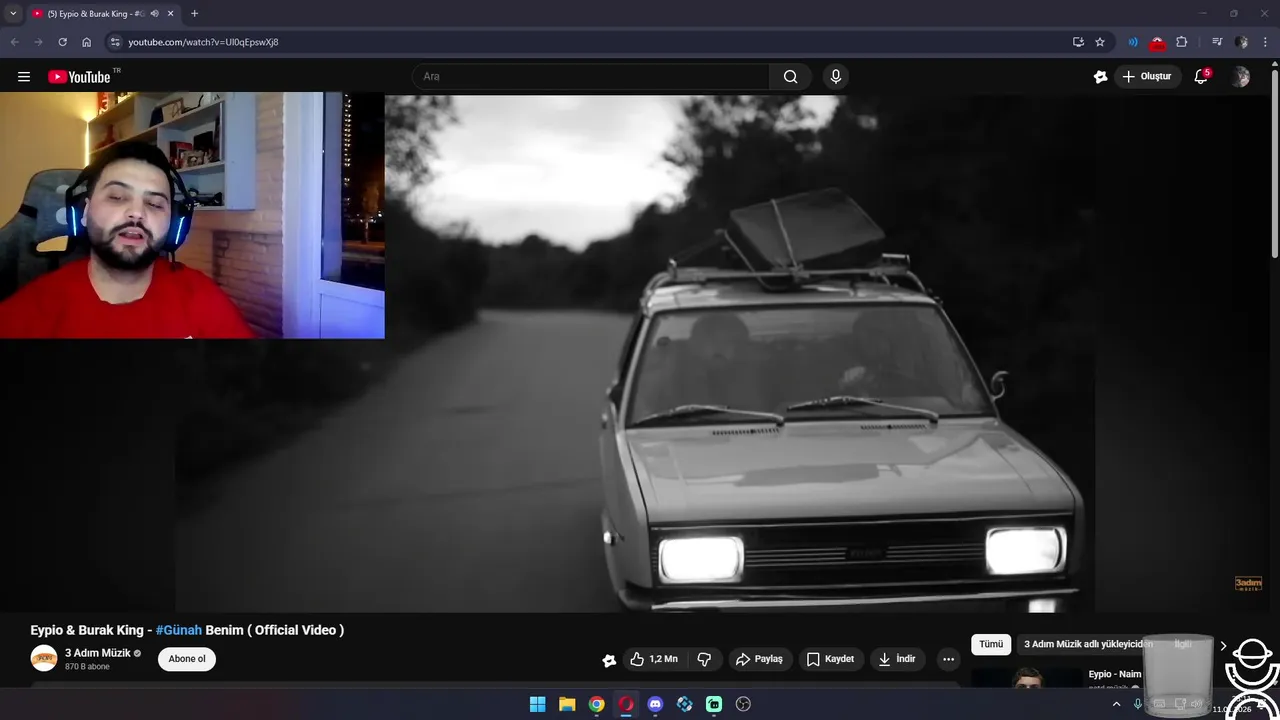Like the video (1,2 Mn)
1280x720 pixels.
tap(653, 659)
